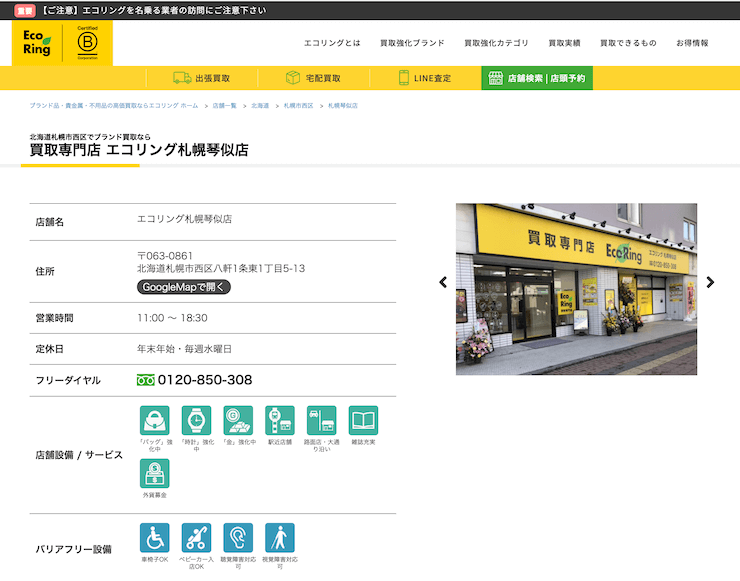Click subheading 北海道札幌市西区でブランド買取なら
The height and width of the screenshot is (581, 740).
(x=90, y=137)
